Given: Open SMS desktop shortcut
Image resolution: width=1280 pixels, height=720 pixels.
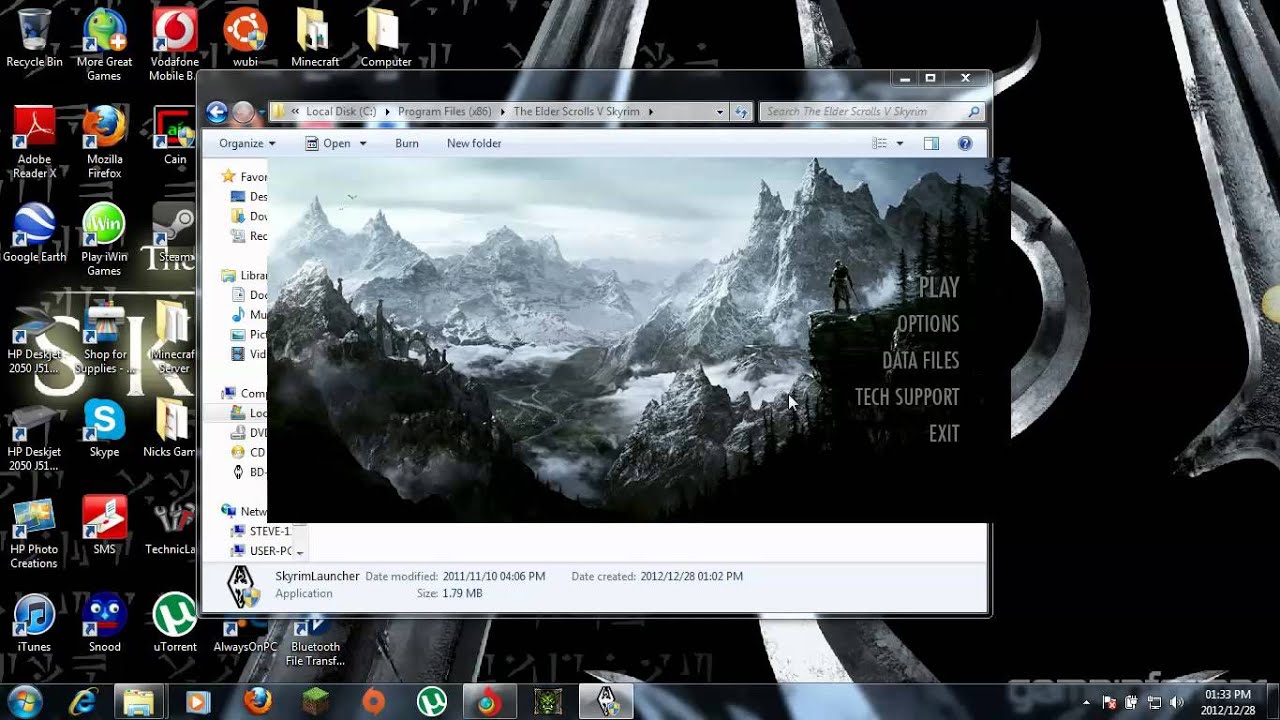Looking at the screenshot, I should (x=104, y=526).
